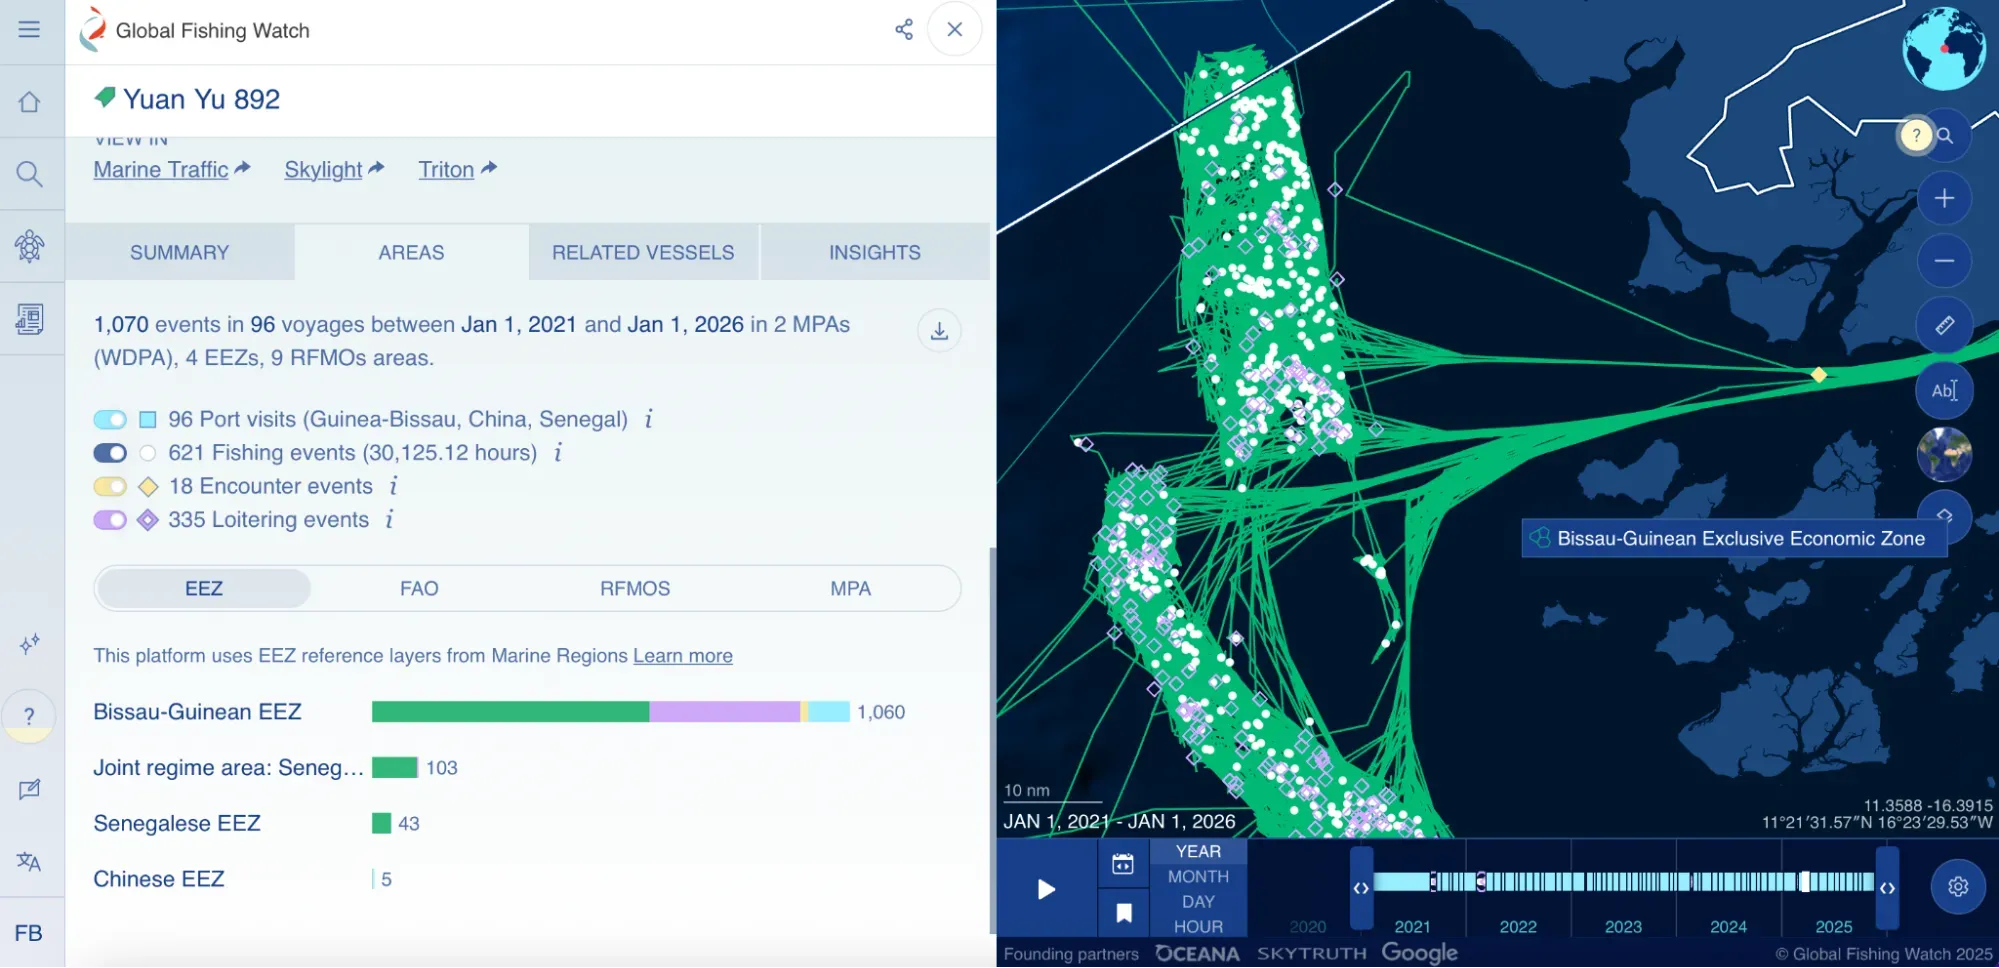This screenshot has width=1999, height=968.
Task: Switch to the Related Vessels tab
Action: click(643, 253)
